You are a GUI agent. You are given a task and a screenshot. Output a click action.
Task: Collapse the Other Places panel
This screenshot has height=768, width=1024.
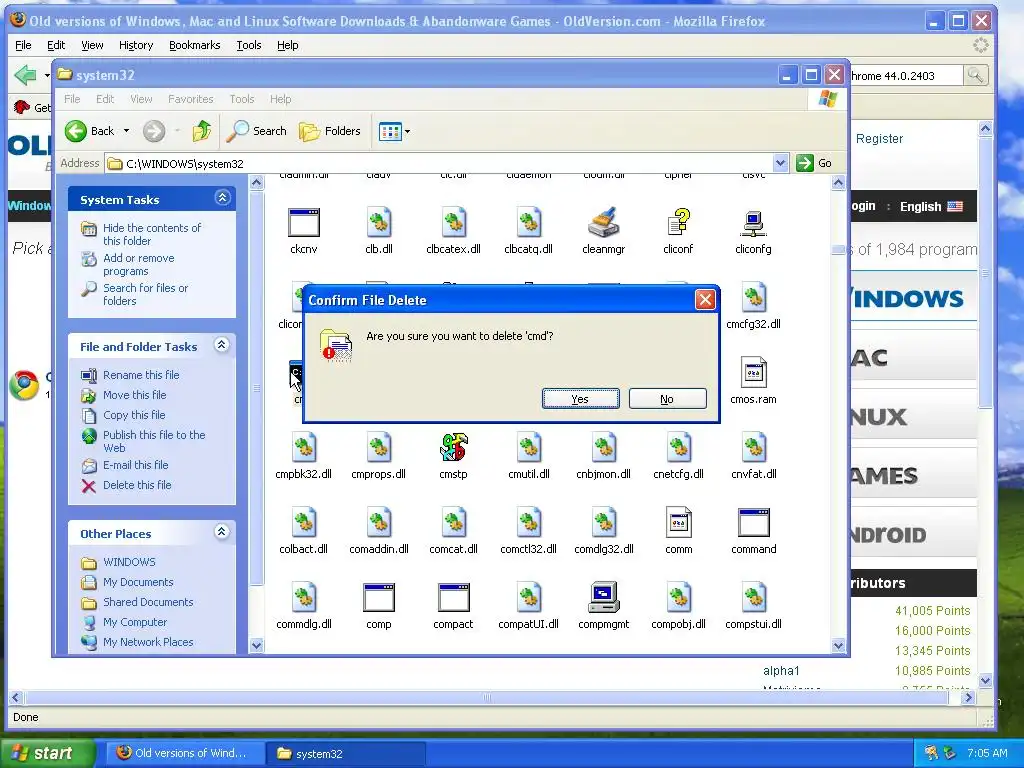click(222, 532)
